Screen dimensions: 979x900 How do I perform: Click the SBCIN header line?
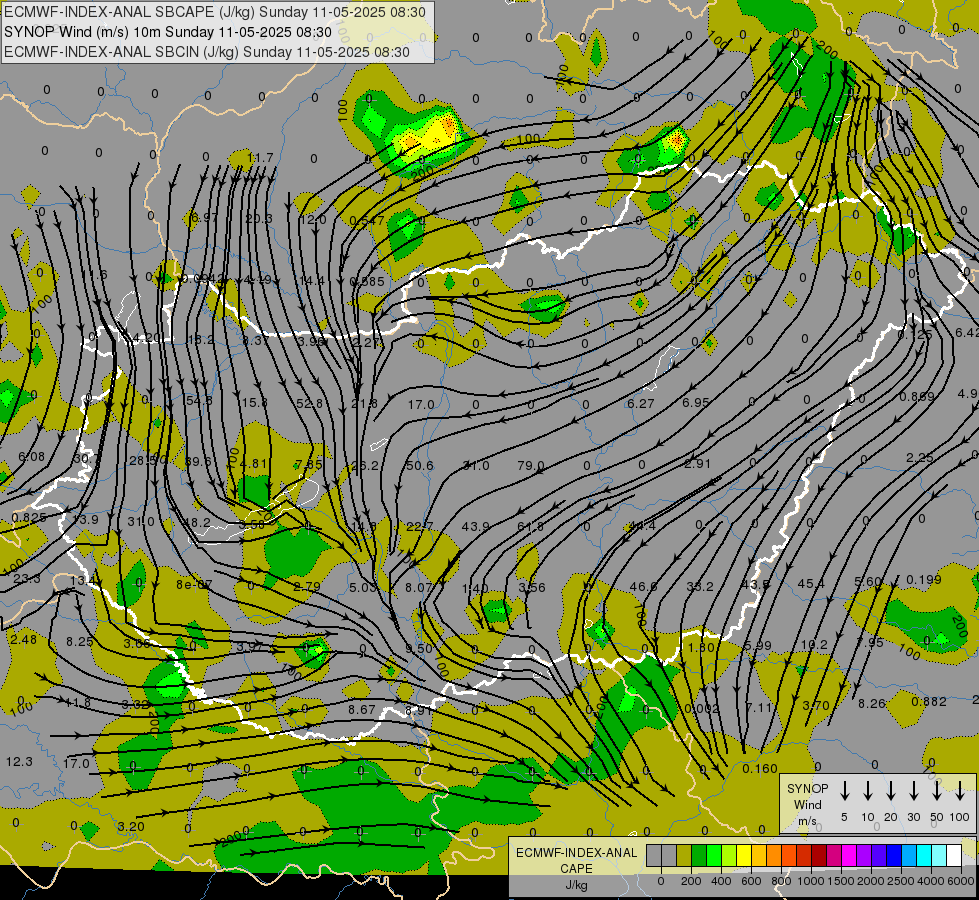coord(207,52)
